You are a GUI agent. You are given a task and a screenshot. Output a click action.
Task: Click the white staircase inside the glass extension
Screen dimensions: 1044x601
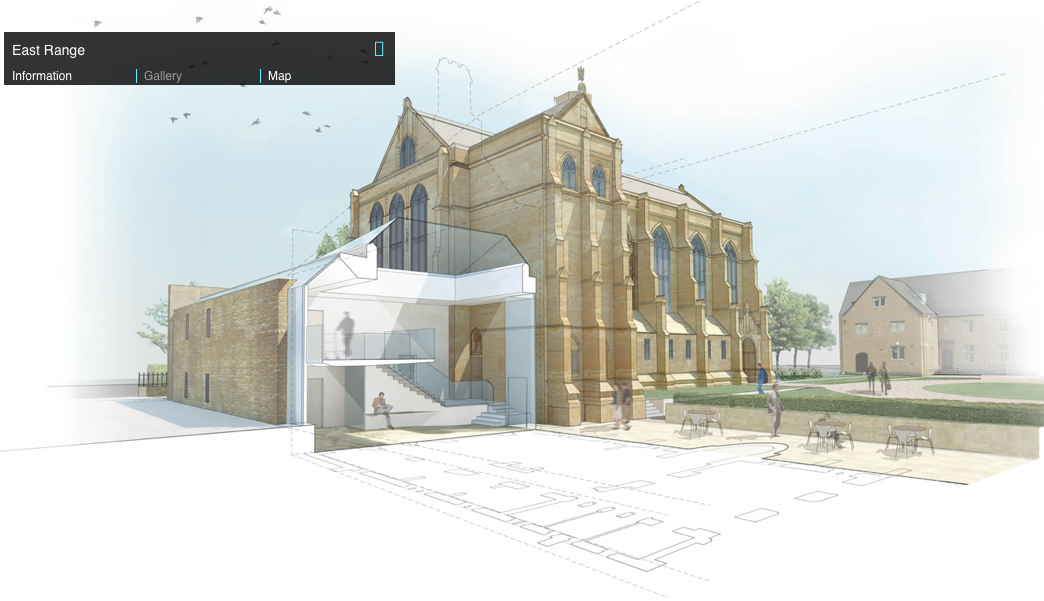coord(420,385)
